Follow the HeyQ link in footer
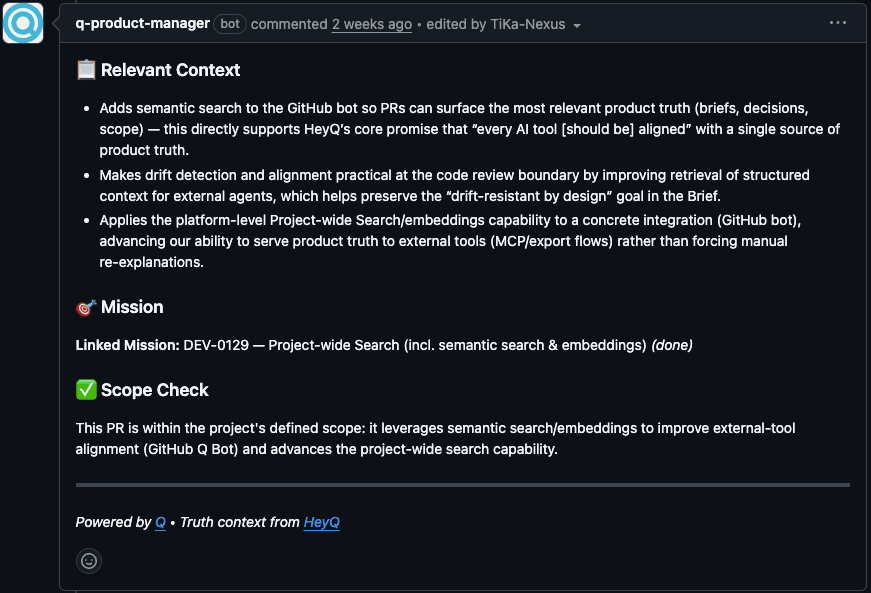 321,522
